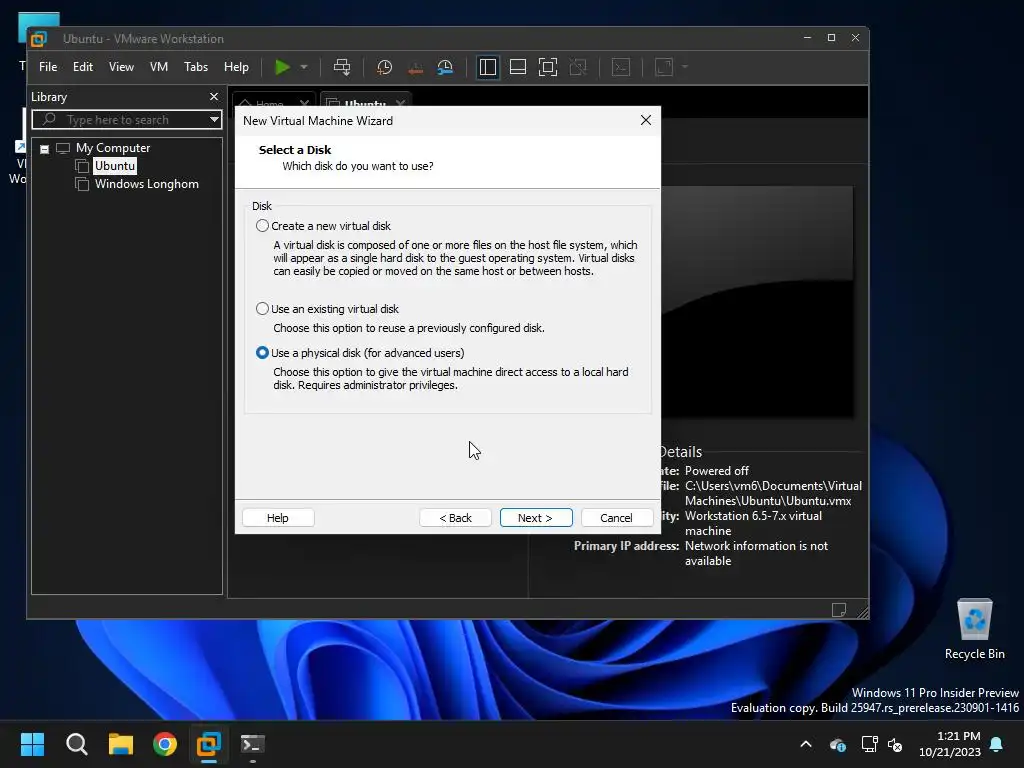The width and height of the screenshot is (1024, 768).
Task: Click the muted volume tray icon
Action: point(895,744)
